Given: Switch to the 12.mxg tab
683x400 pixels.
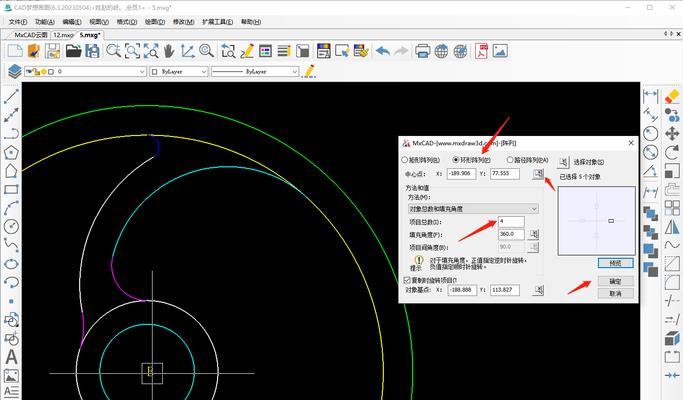Looking at the screenshot, I should (x=63, y=35).
